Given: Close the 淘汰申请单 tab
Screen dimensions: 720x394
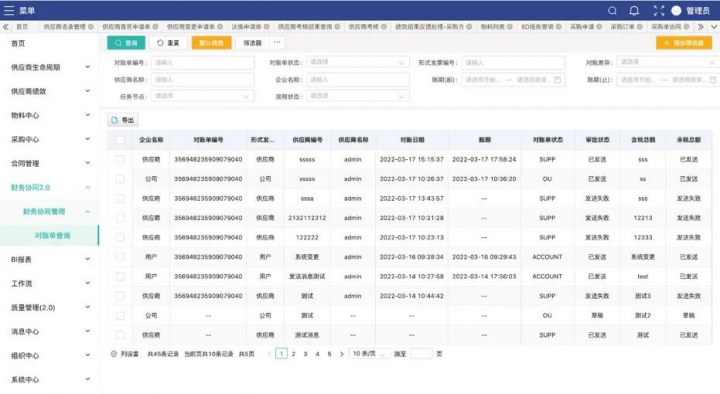Looking at the screenshot, I should [x=267, y=27].
